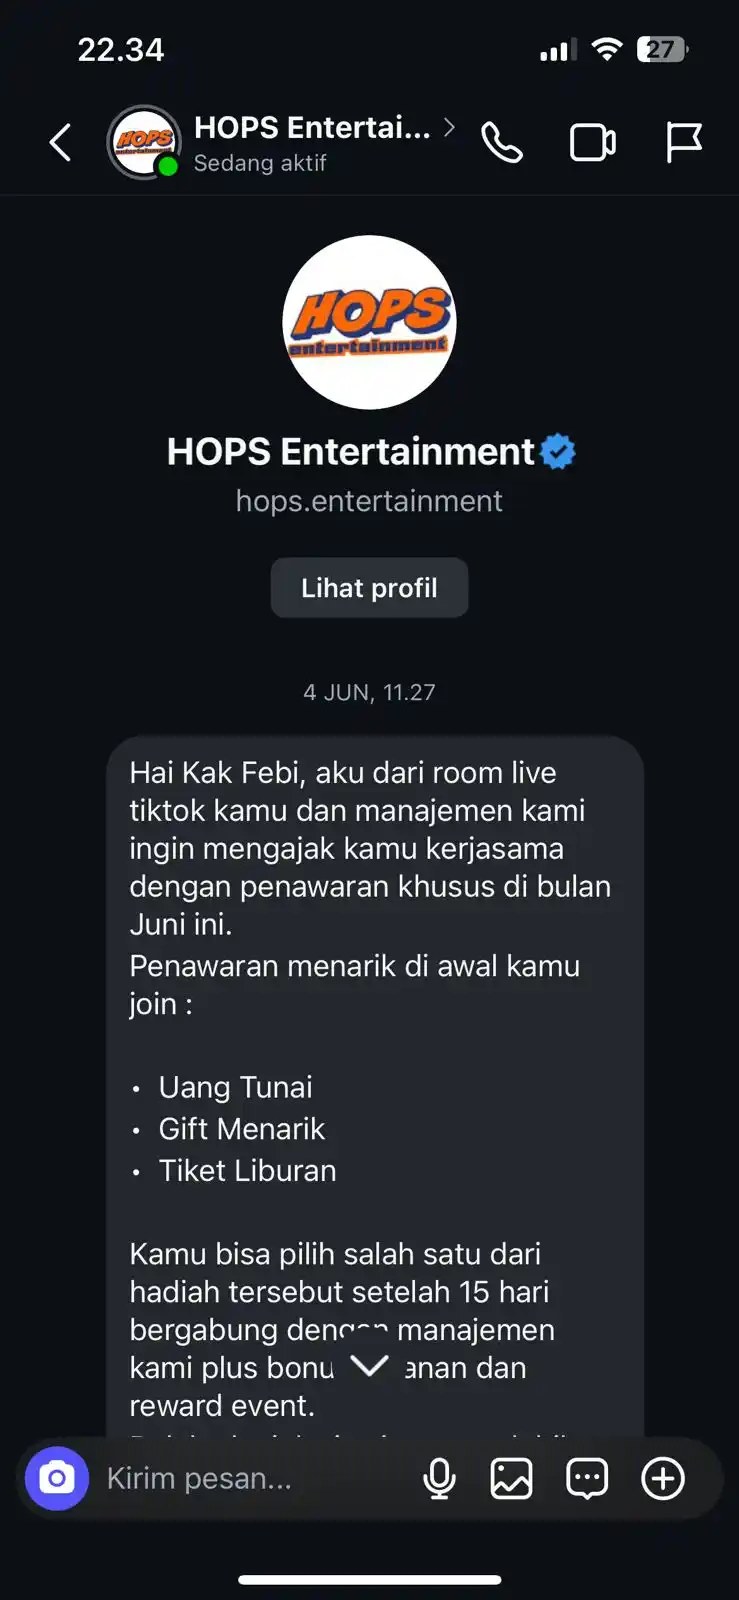
Task: Tap the HOPS Entertainment verified name
Action: click(x=351, y=452)
